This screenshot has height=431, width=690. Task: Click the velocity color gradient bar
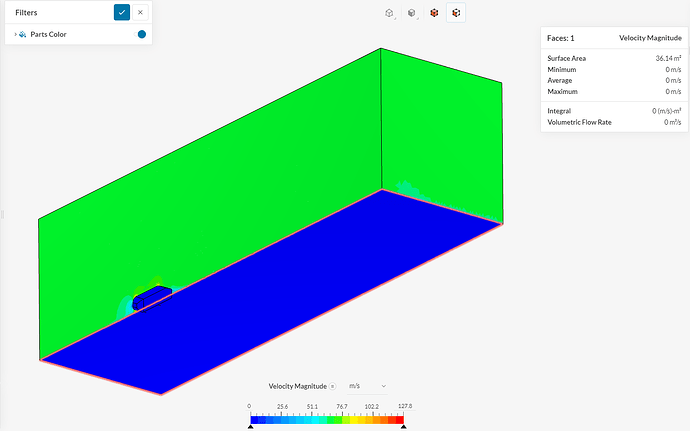[x=327, y=420]
